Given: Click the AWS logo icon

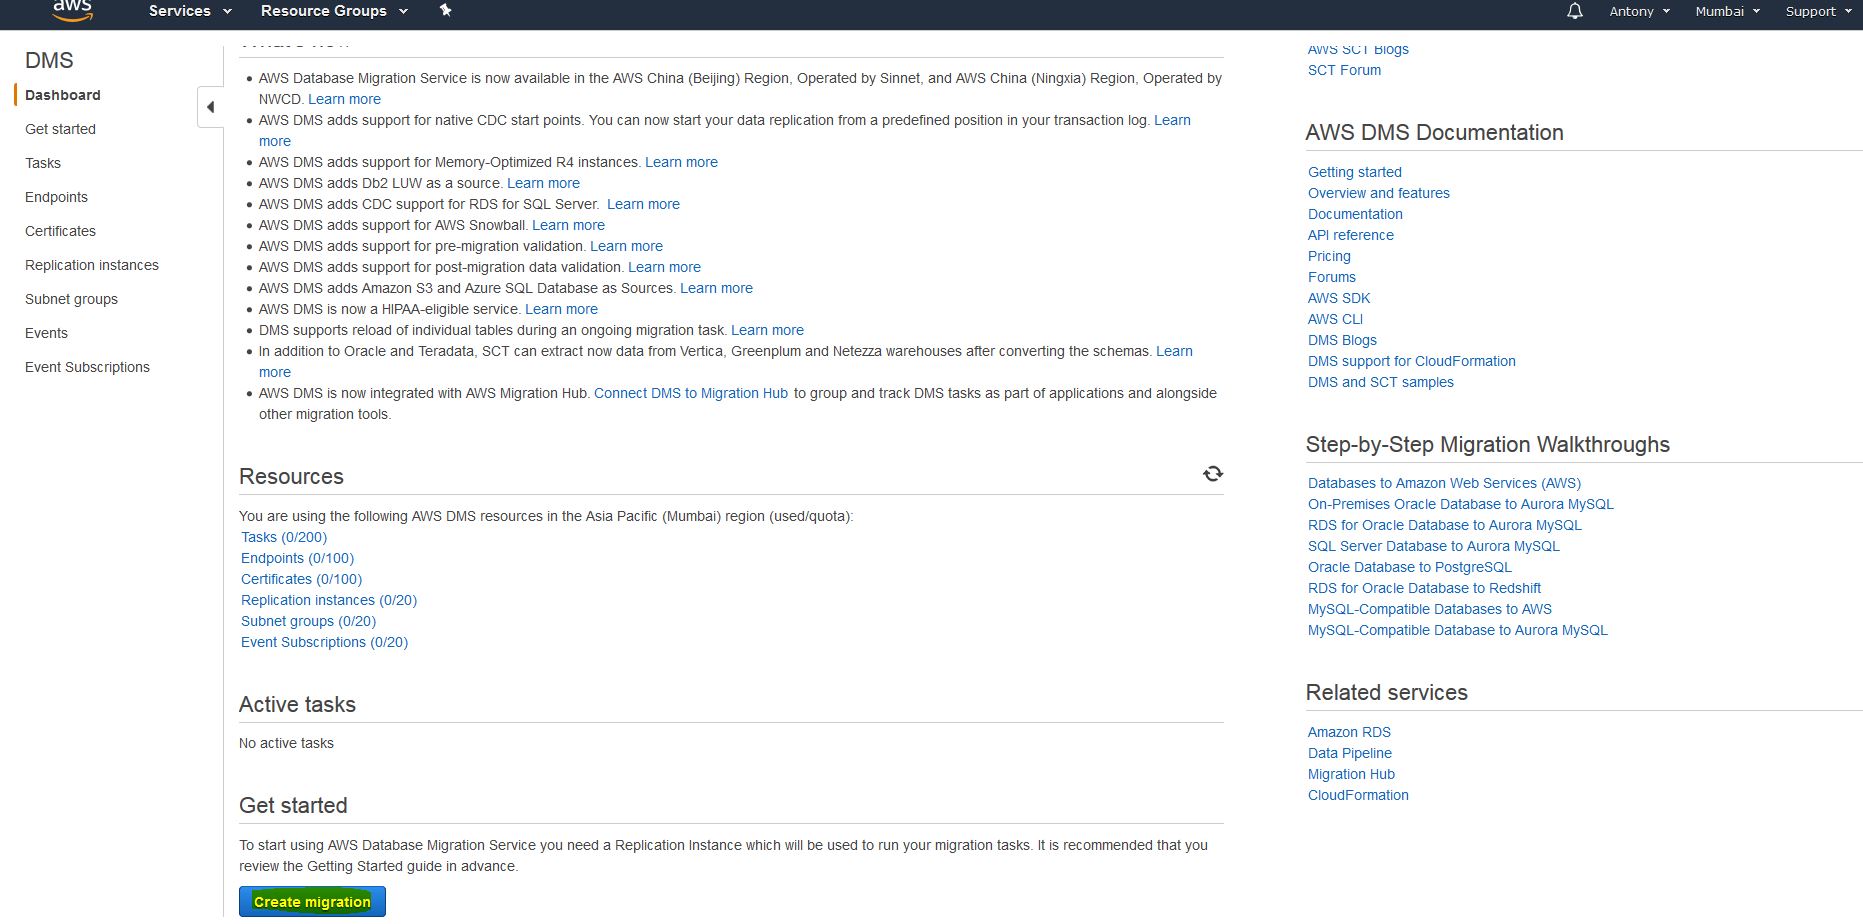Looking at the screenshot, I should point(72,10).
